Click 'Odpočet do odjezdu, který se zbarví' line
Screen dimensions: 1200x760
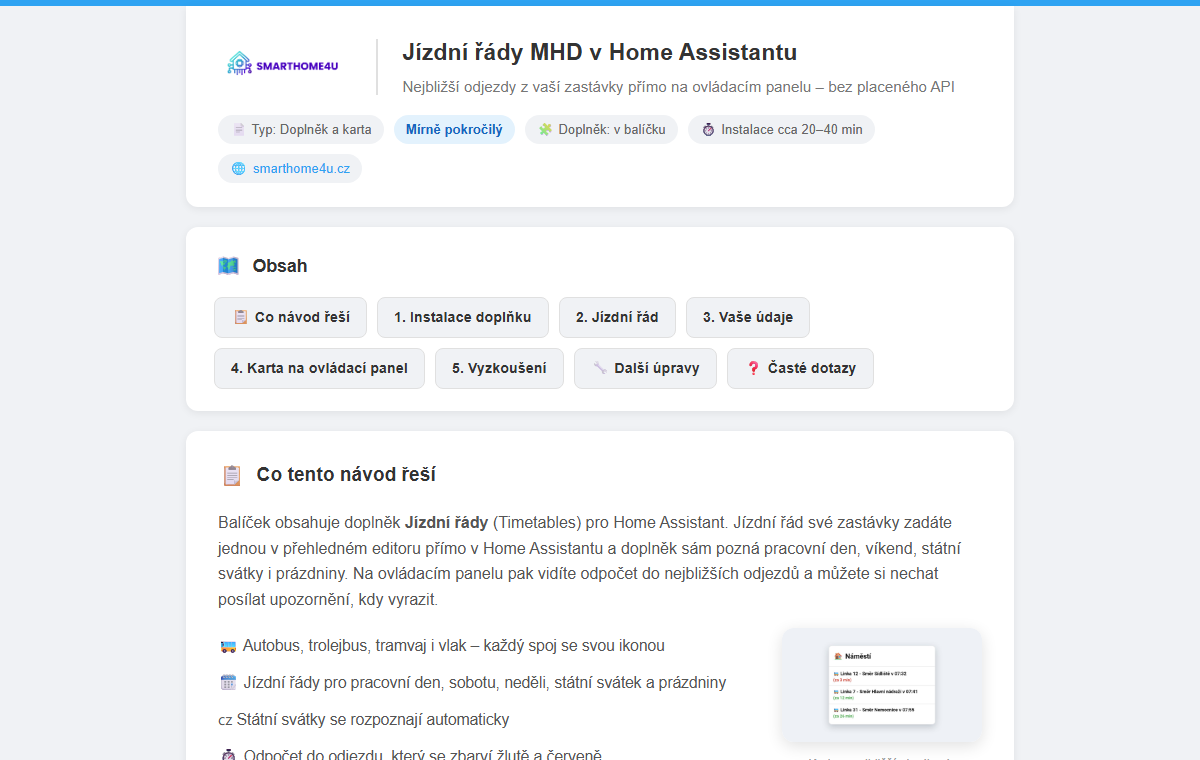422,755
